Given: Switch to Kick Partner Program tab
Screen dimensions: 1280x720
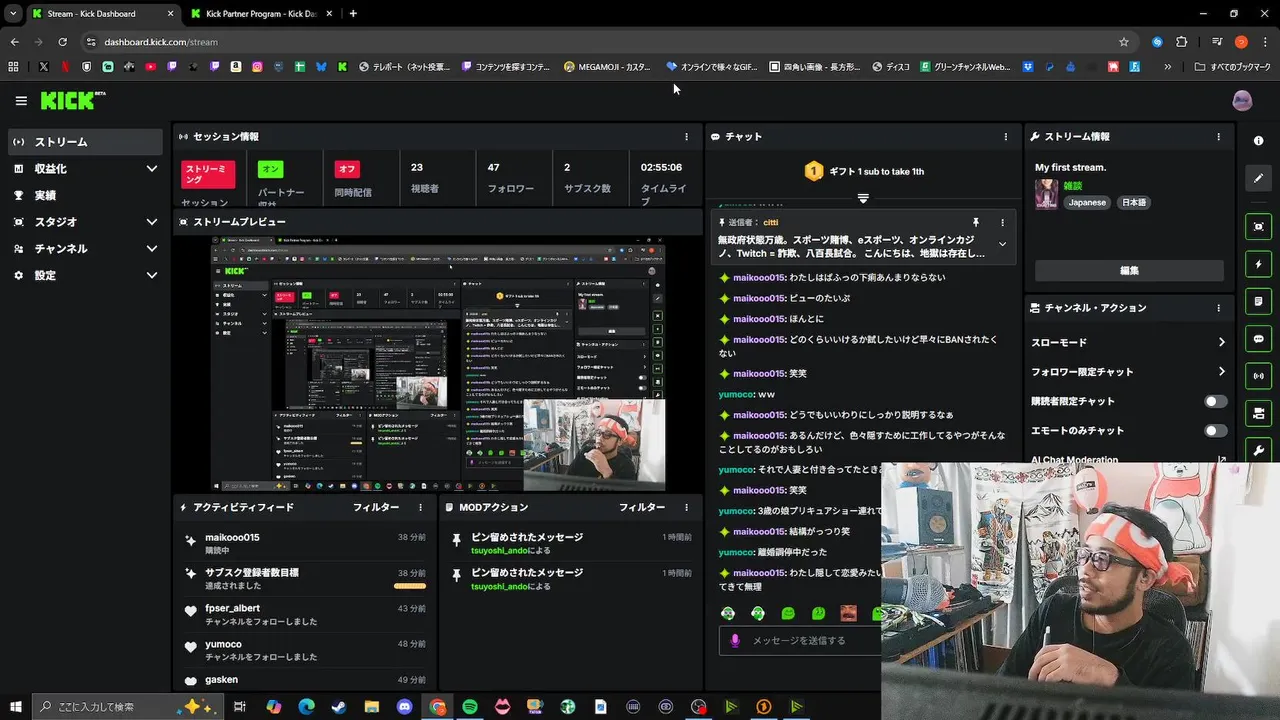Looking at the screenshot, I should tap(263, 14).
